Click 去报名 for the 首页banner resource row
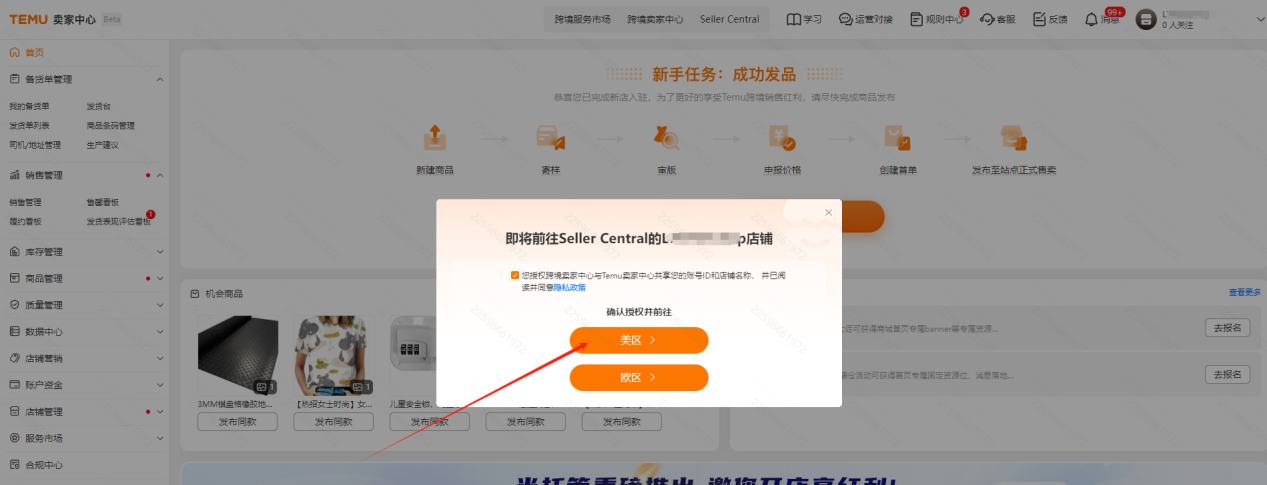1267x485 pixels. pyautogui.click(x=1227, y=327)
